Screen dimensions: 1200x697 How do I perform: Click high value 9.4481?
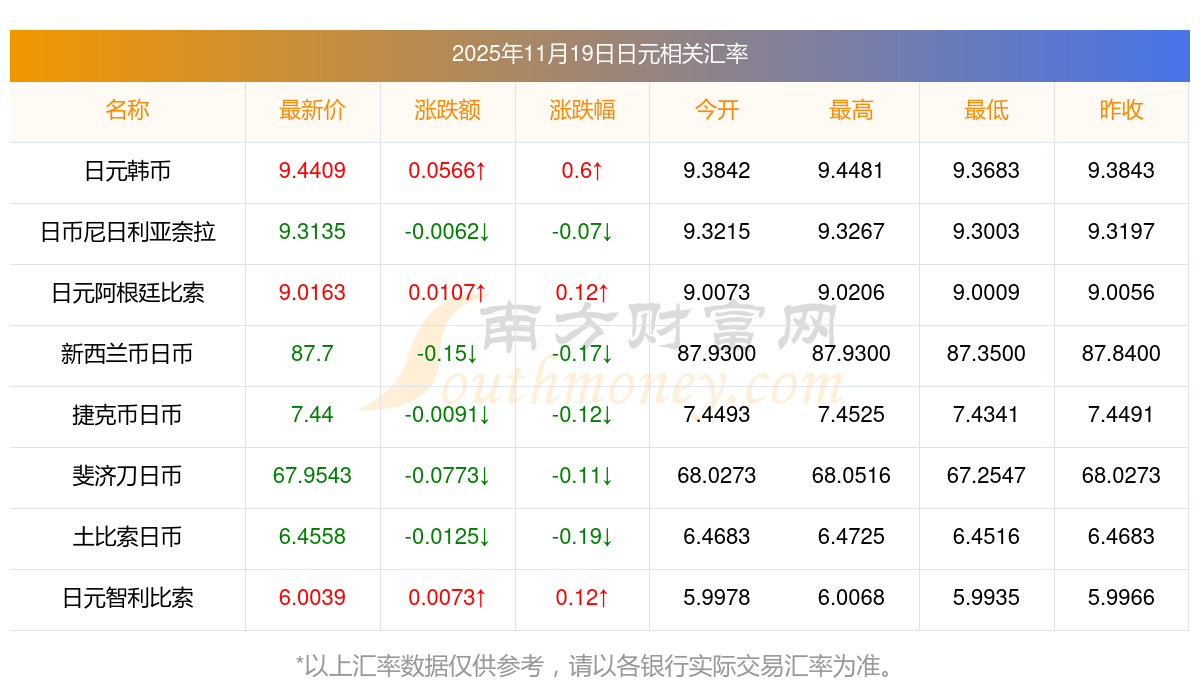(x=851, y=171)
